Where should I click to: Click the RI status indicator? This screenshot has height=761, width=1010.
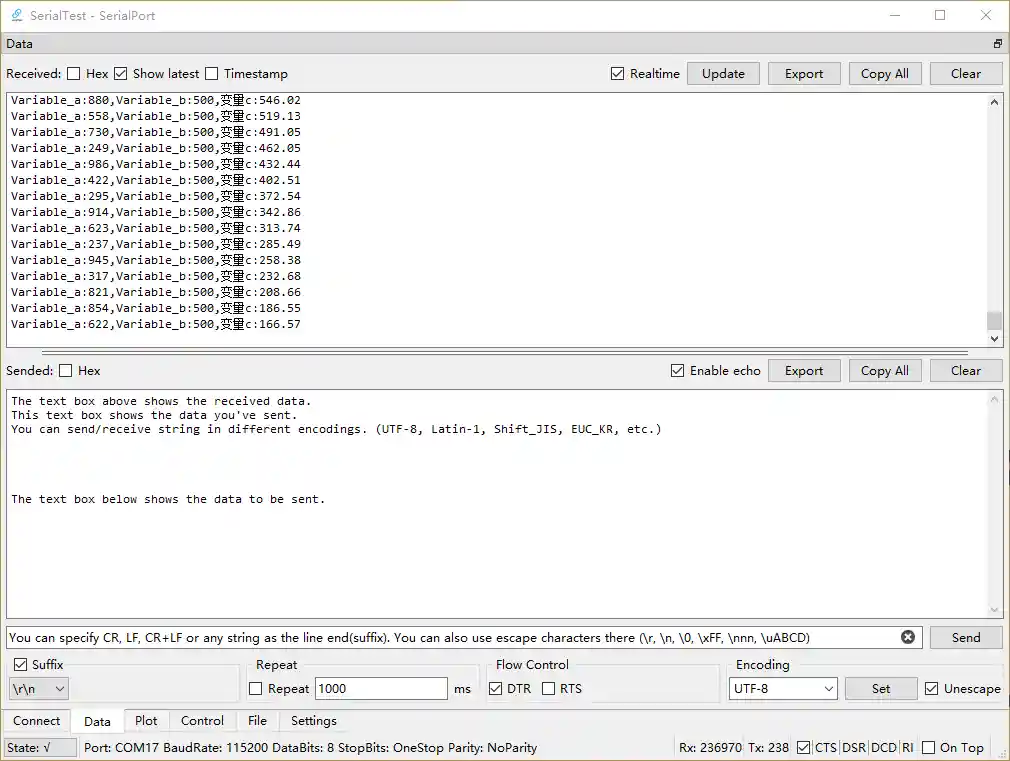coord(908,747)
